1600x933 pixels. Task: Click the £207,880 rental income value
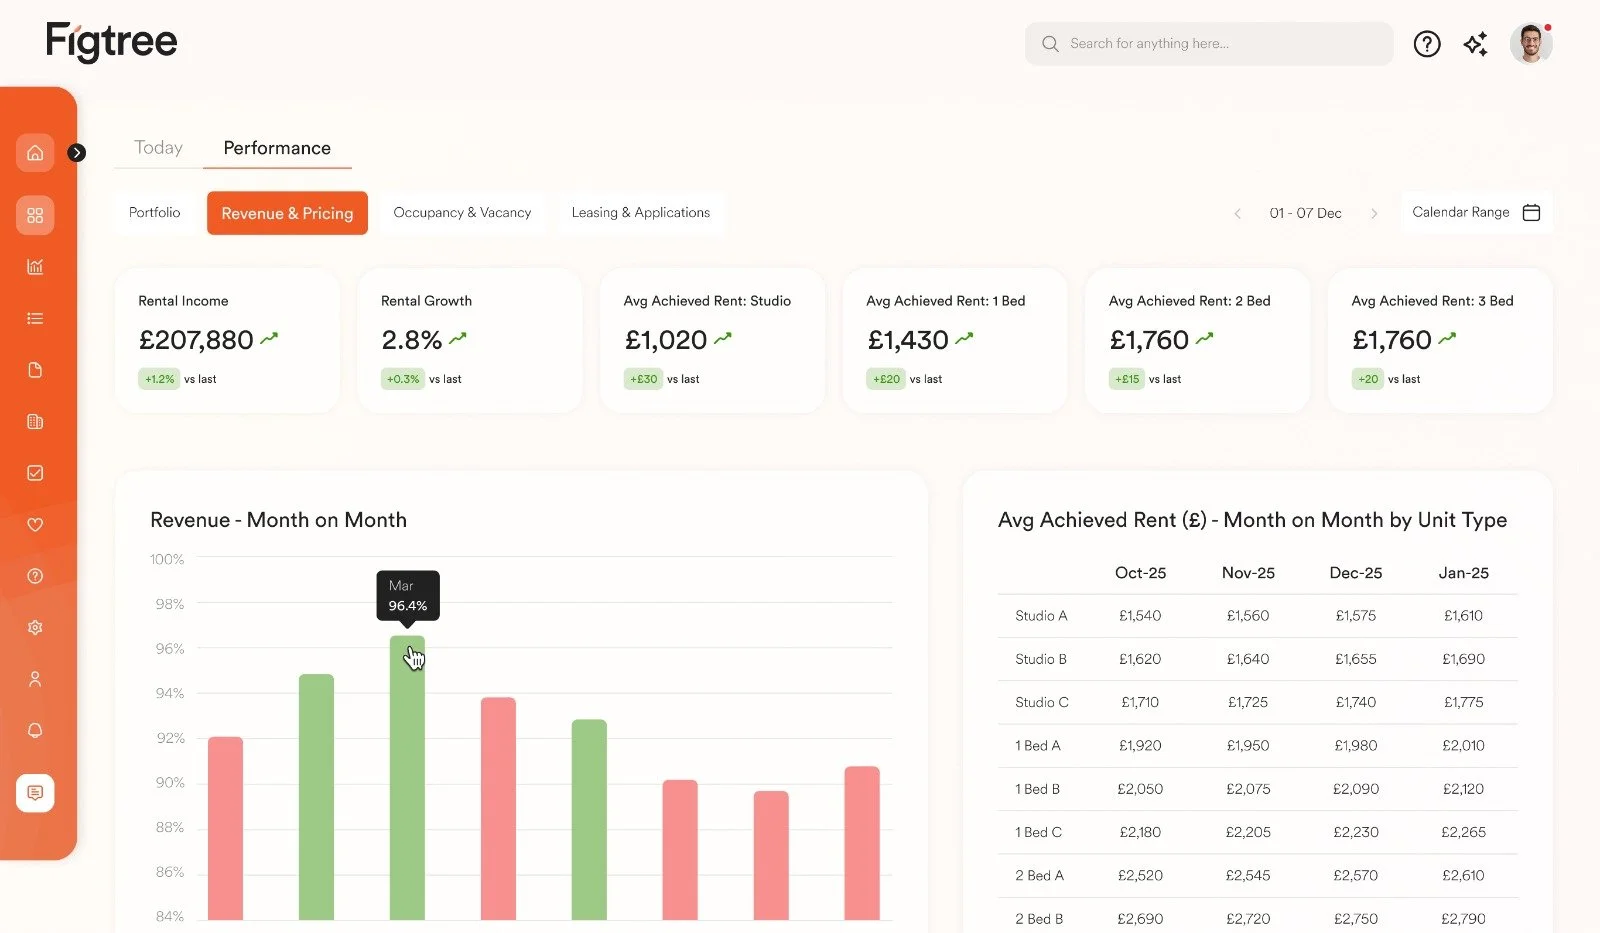tap(196, 340)
